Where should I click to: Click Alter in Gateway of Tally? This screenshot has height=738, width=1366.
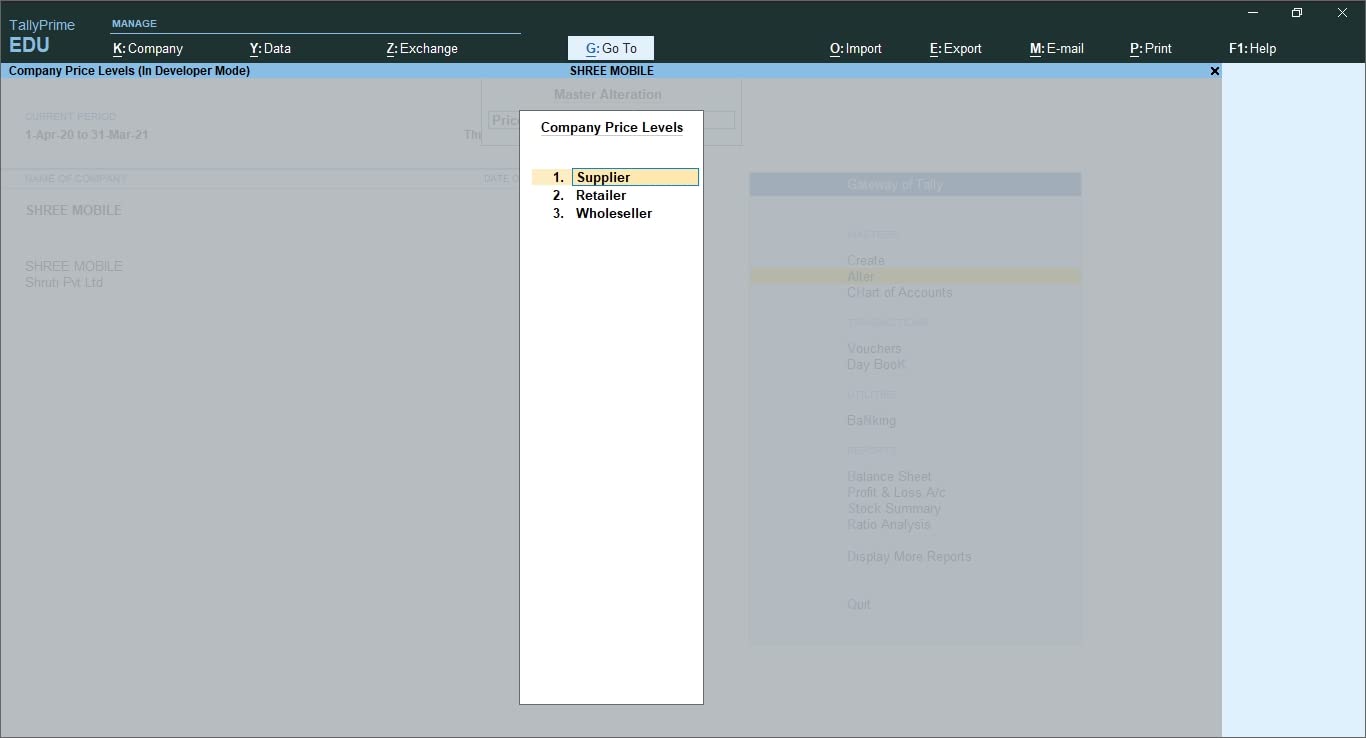tap(860, 276)
